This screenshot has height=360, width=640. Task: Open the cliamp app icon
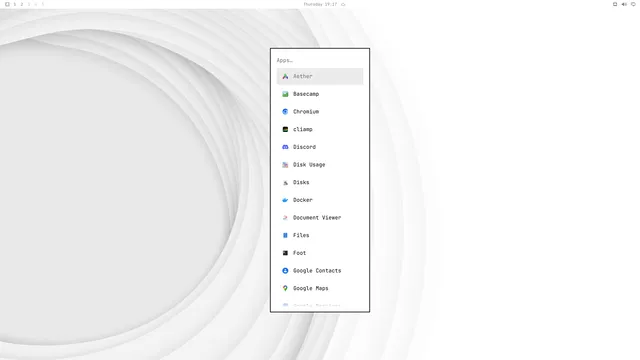coord(285,129)
